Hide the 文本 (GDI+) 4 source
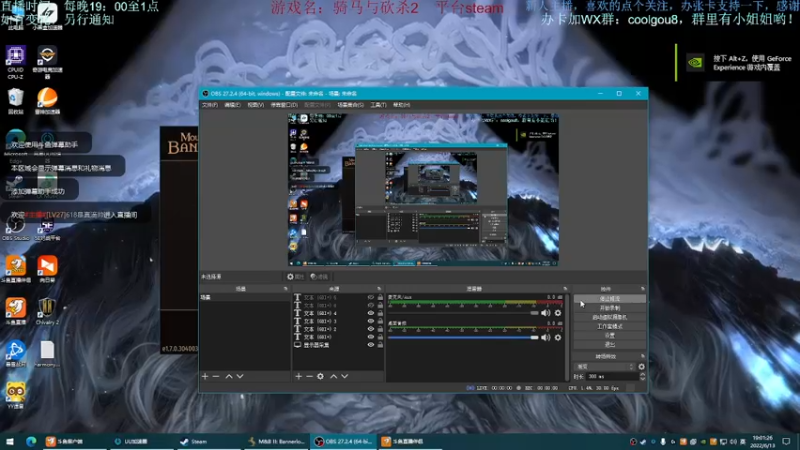The width and height of the screenshot is (800, 450). point(371,313)
